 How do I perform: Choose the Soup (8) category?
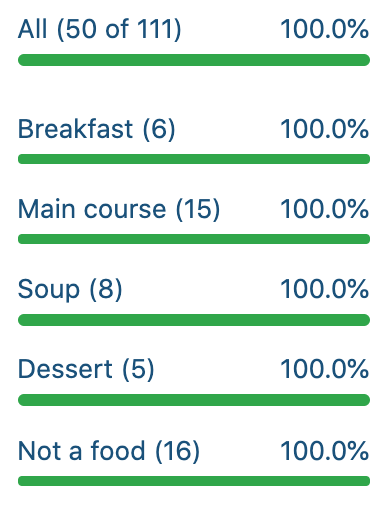[x=70, y=289]
